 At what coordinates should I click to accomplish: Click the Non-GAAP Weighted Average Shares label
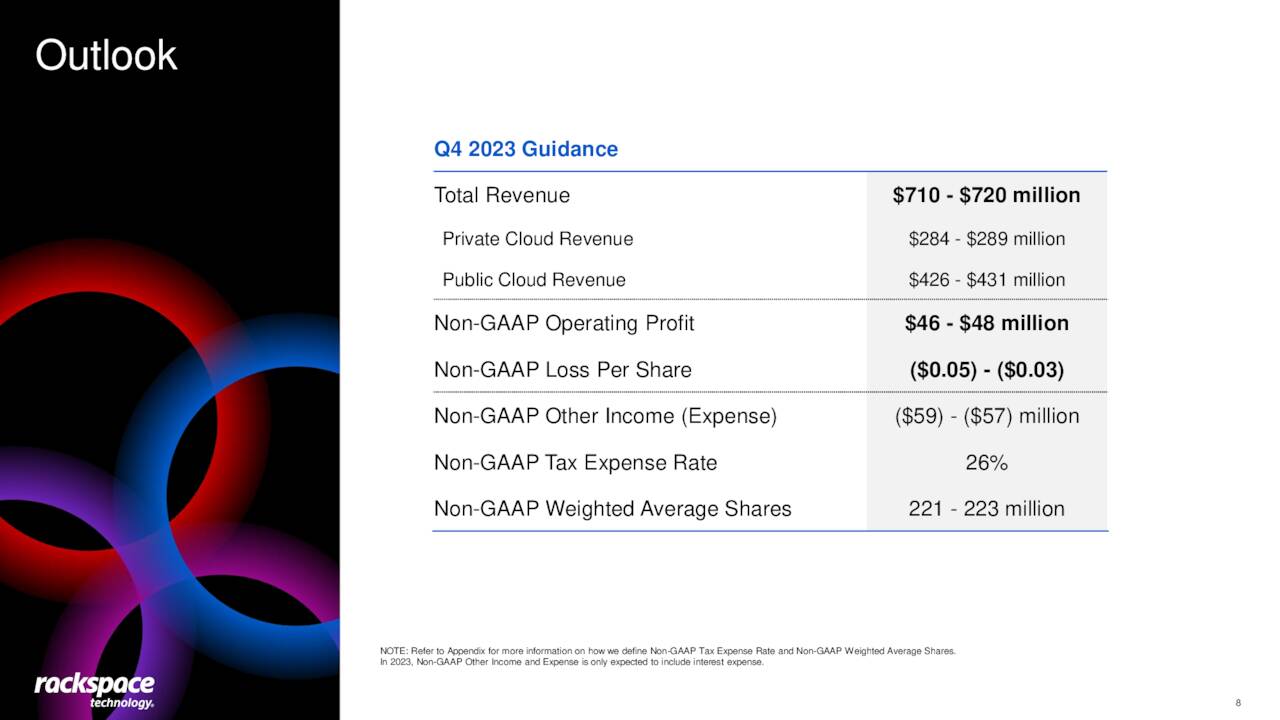coord(612,509)
